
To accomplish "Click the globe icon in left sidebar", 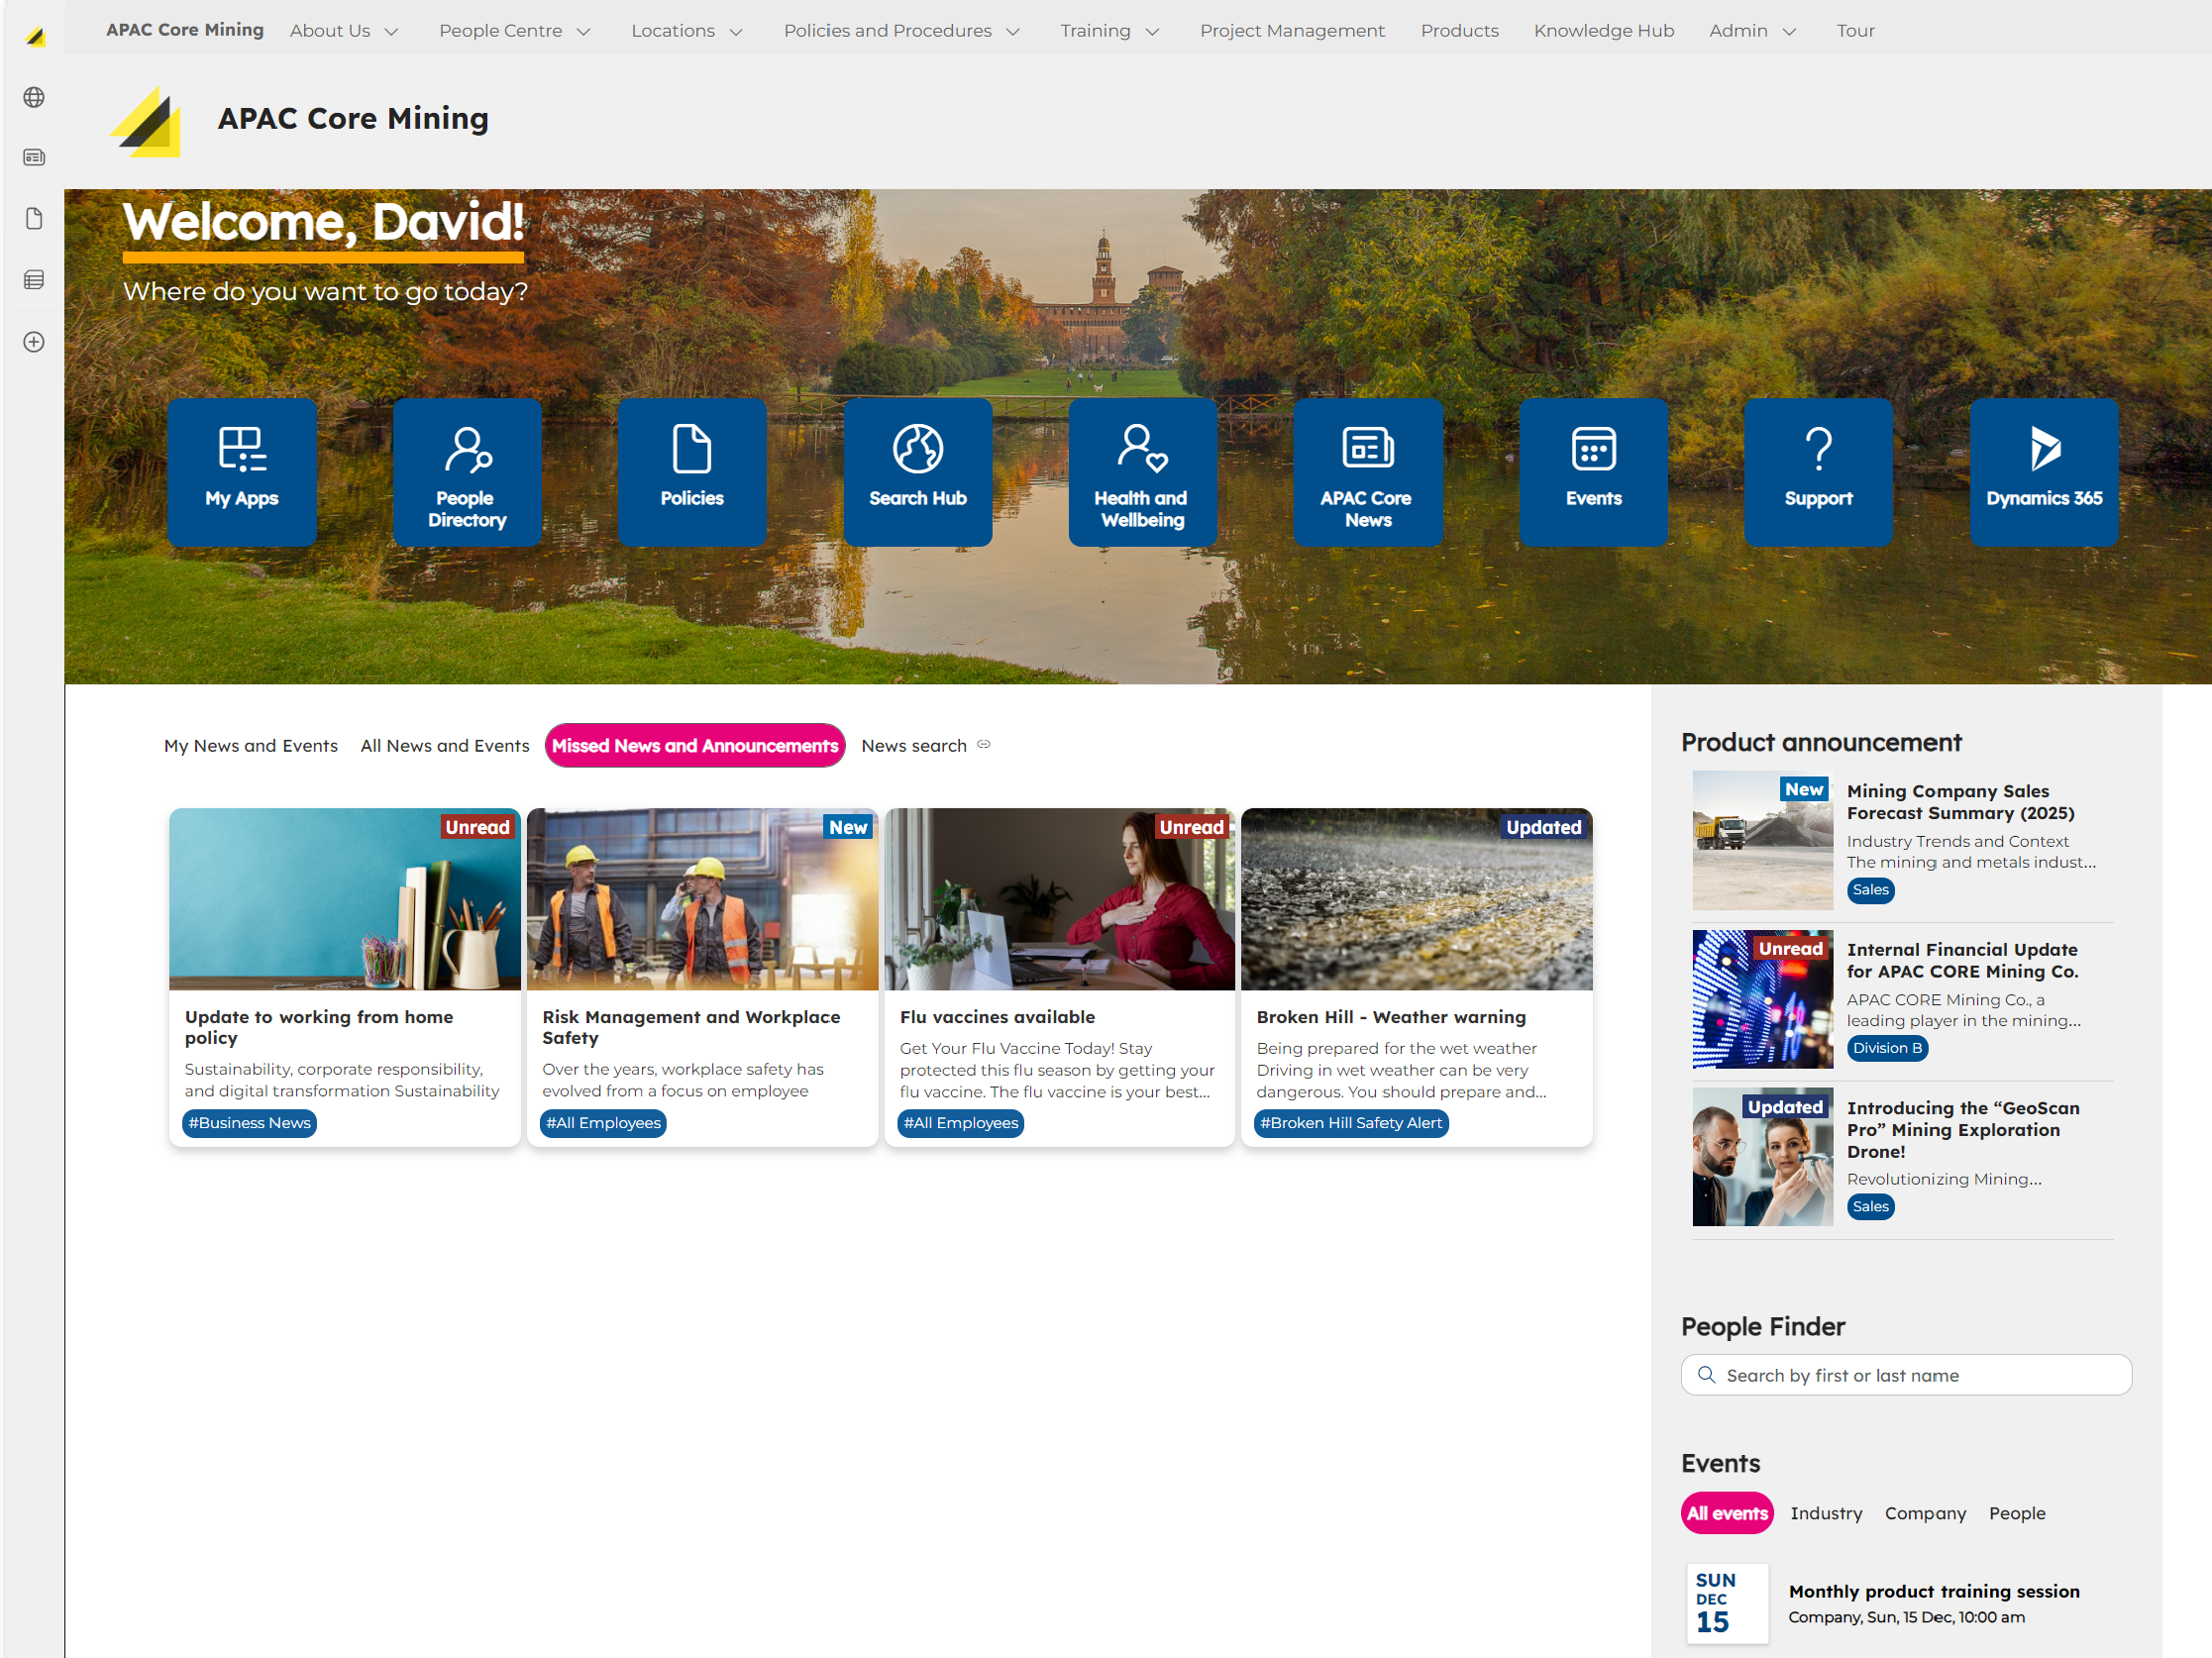I will 34,97.
